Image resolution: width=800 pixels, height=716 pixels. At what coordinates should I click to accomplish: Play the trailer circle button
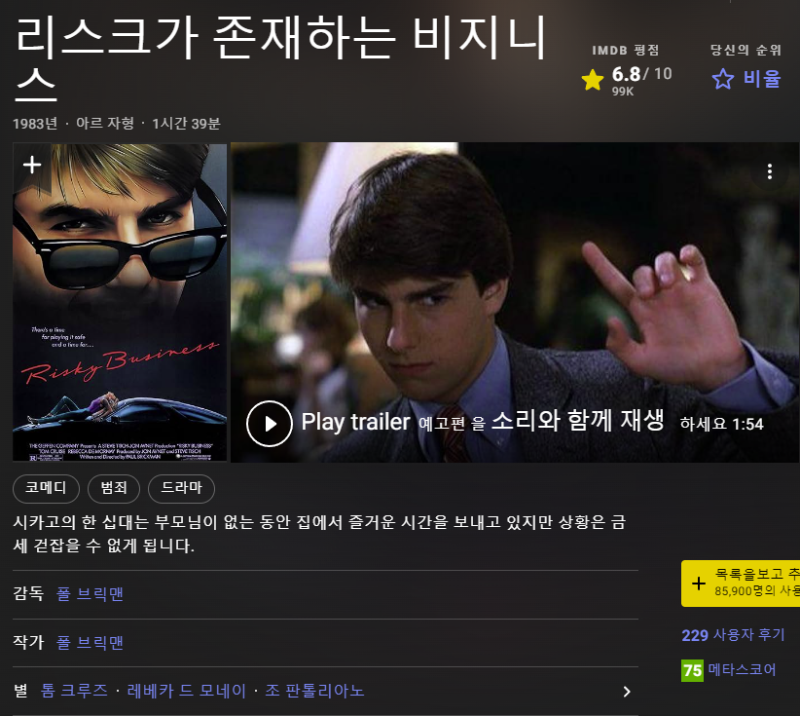click(269, 424)
